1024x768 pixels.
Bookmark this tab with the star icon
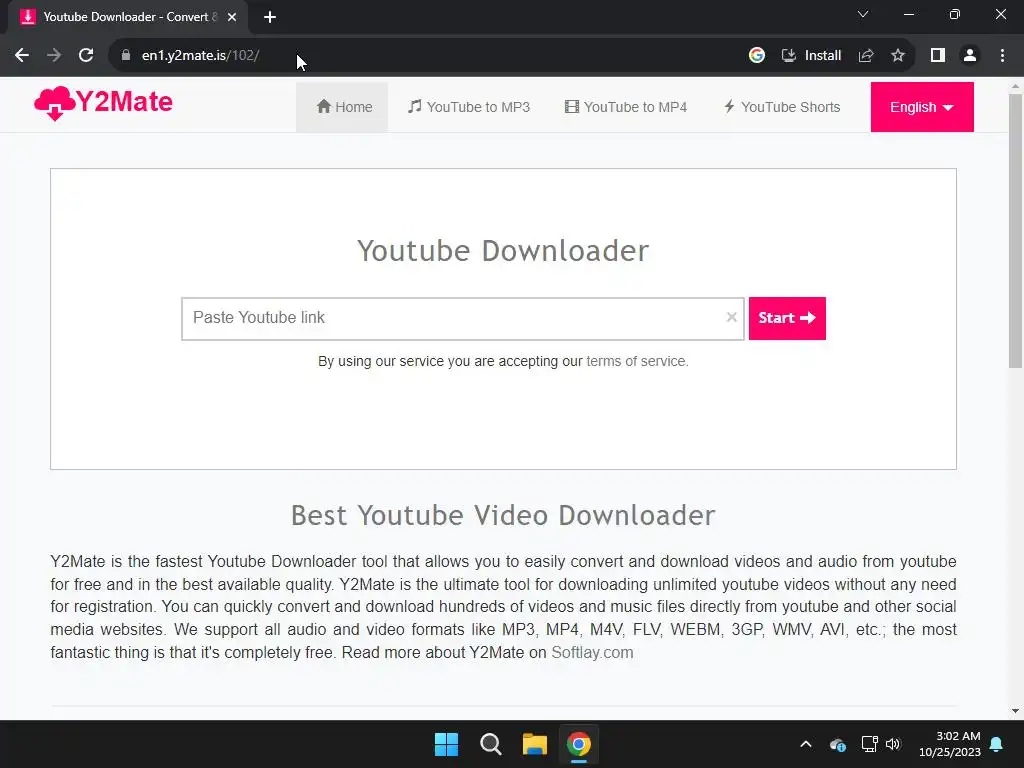tap(898, 56)
